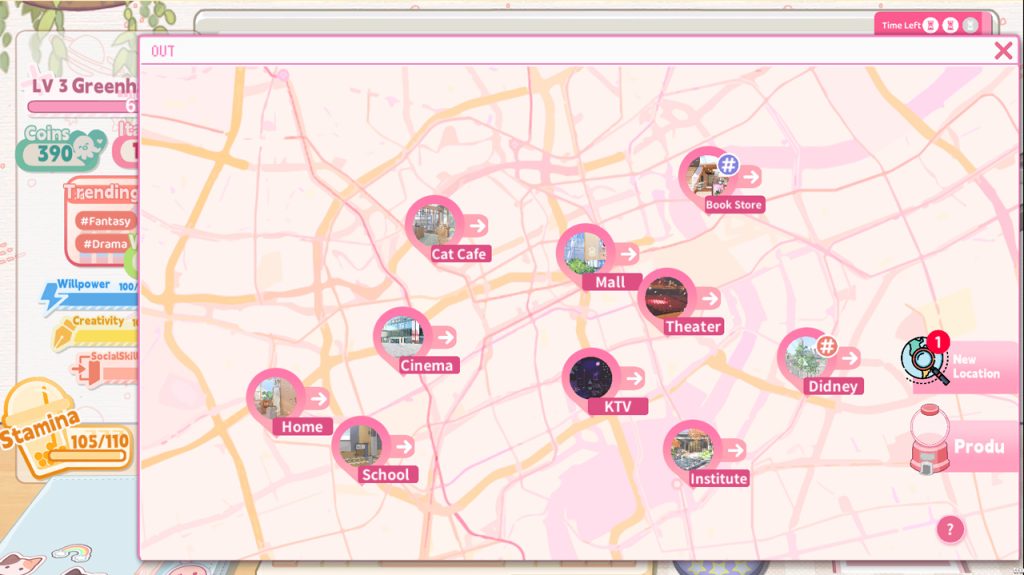Select the Didney map marker
1024x575 pixels.
click(x=805, y=356)
